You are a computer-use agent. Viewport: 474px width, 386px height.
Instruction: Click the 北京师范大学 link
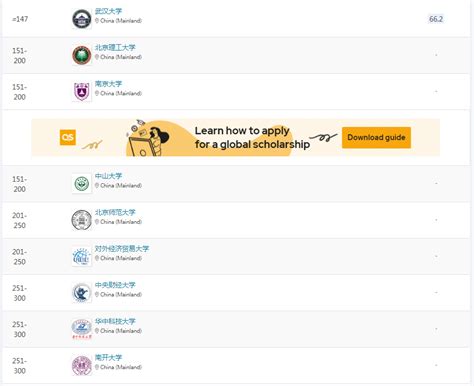(x=115, y=212)
